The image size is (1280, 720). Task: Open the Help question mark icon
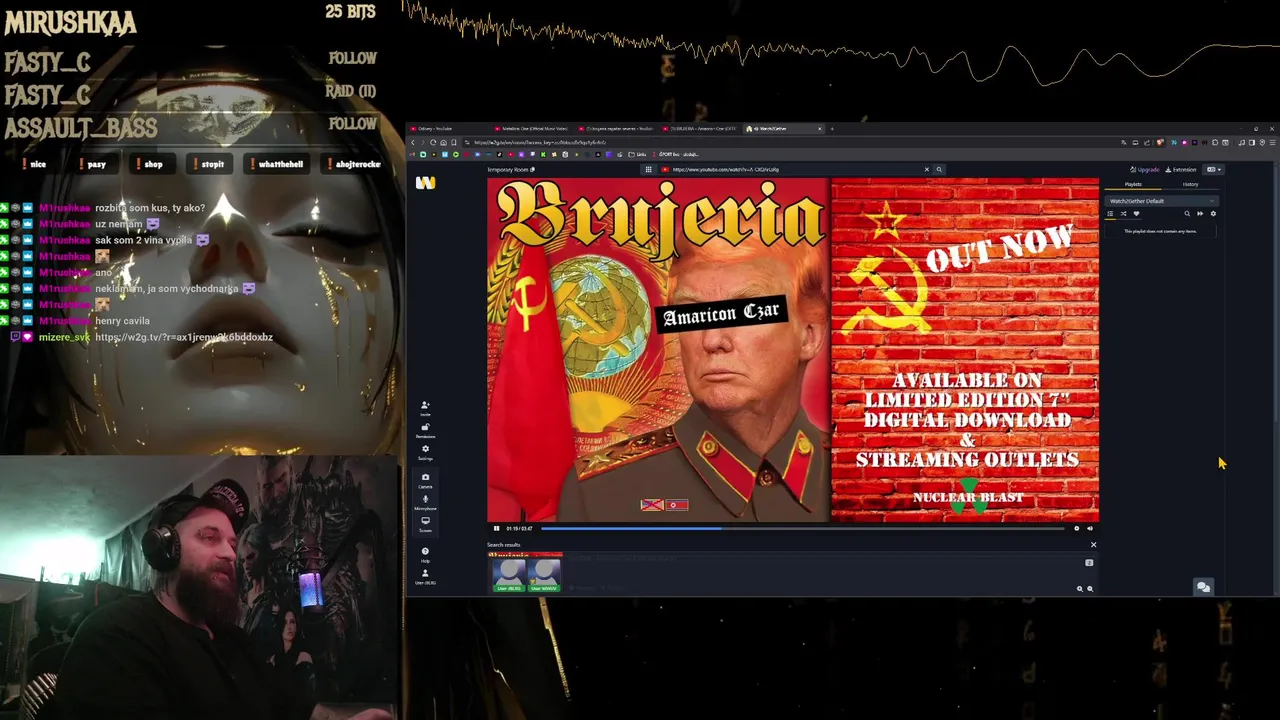(425, 553)
